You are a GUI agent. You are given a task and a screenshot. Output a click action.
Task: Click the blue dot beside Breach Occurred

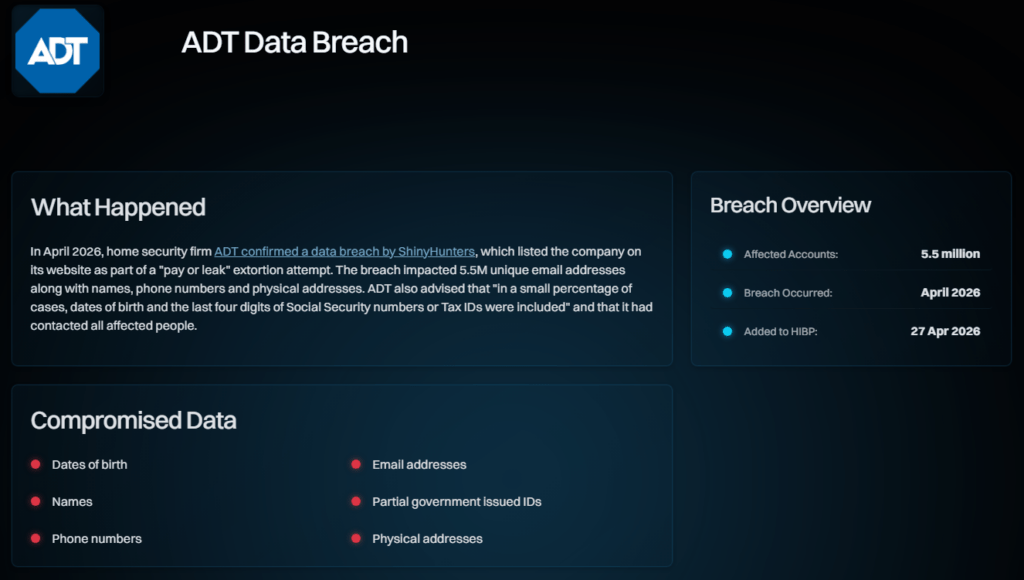728,293
